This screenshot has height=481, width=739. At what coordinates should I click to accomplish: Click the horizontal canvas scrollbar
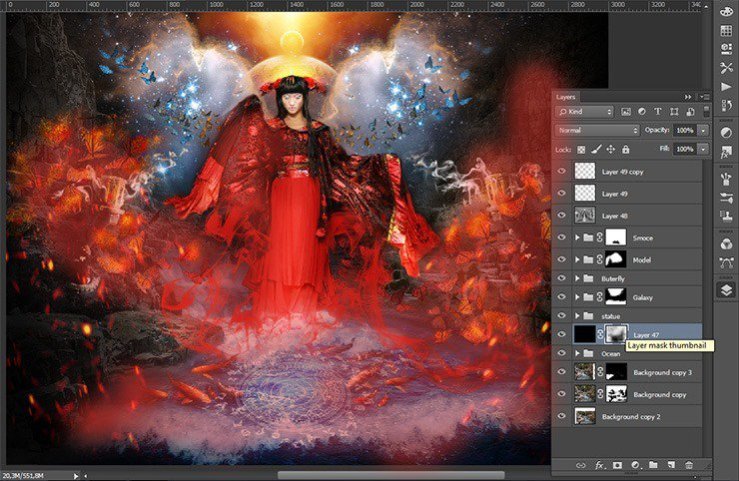click(391, 475)
